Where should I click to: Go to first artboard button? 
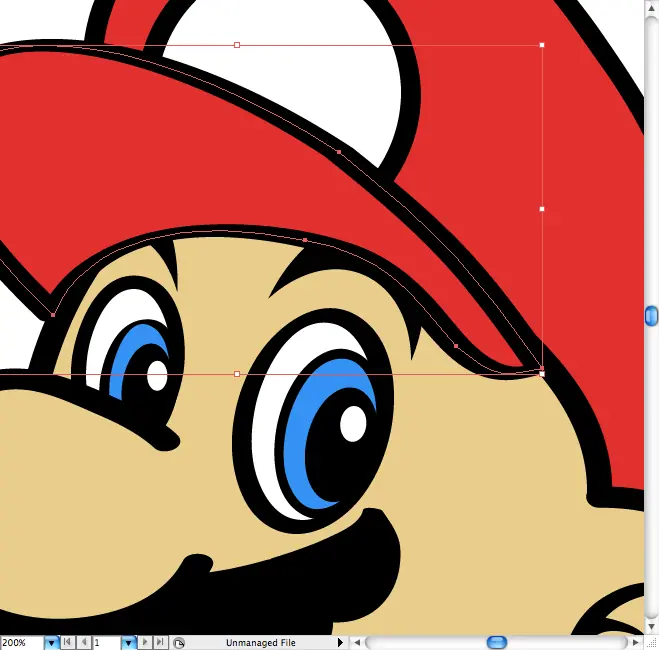[x=67, y=642]
